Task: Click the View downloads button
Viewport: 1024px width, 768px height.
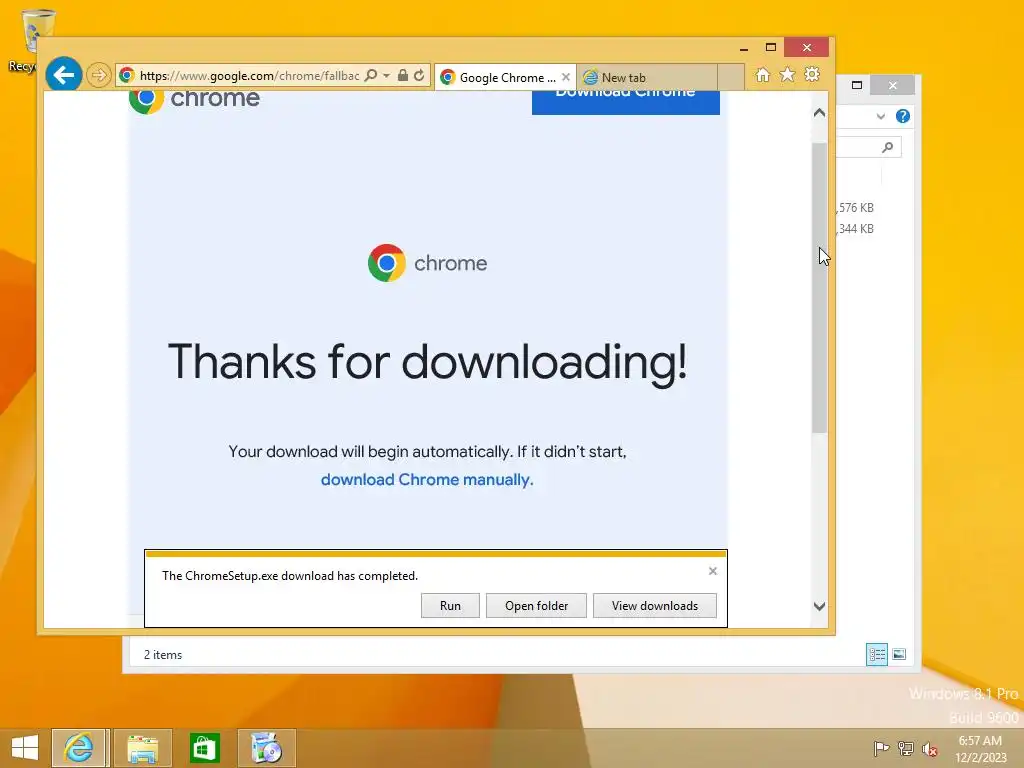Action: click(654, 605)
